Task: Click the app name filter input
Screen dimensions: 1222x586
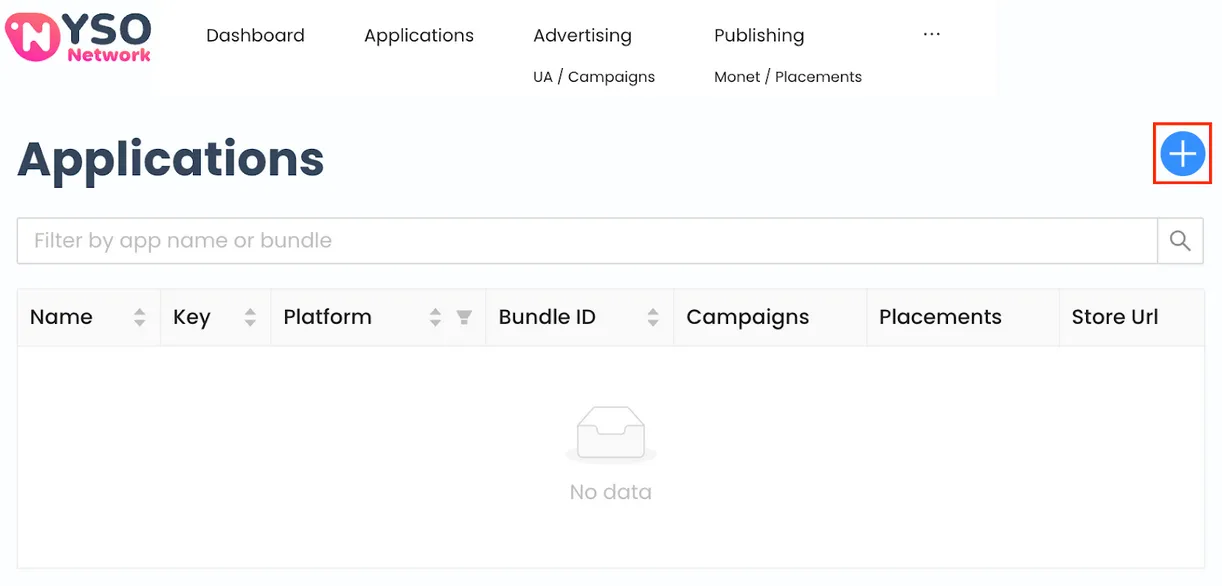Action: coord(585,240)
